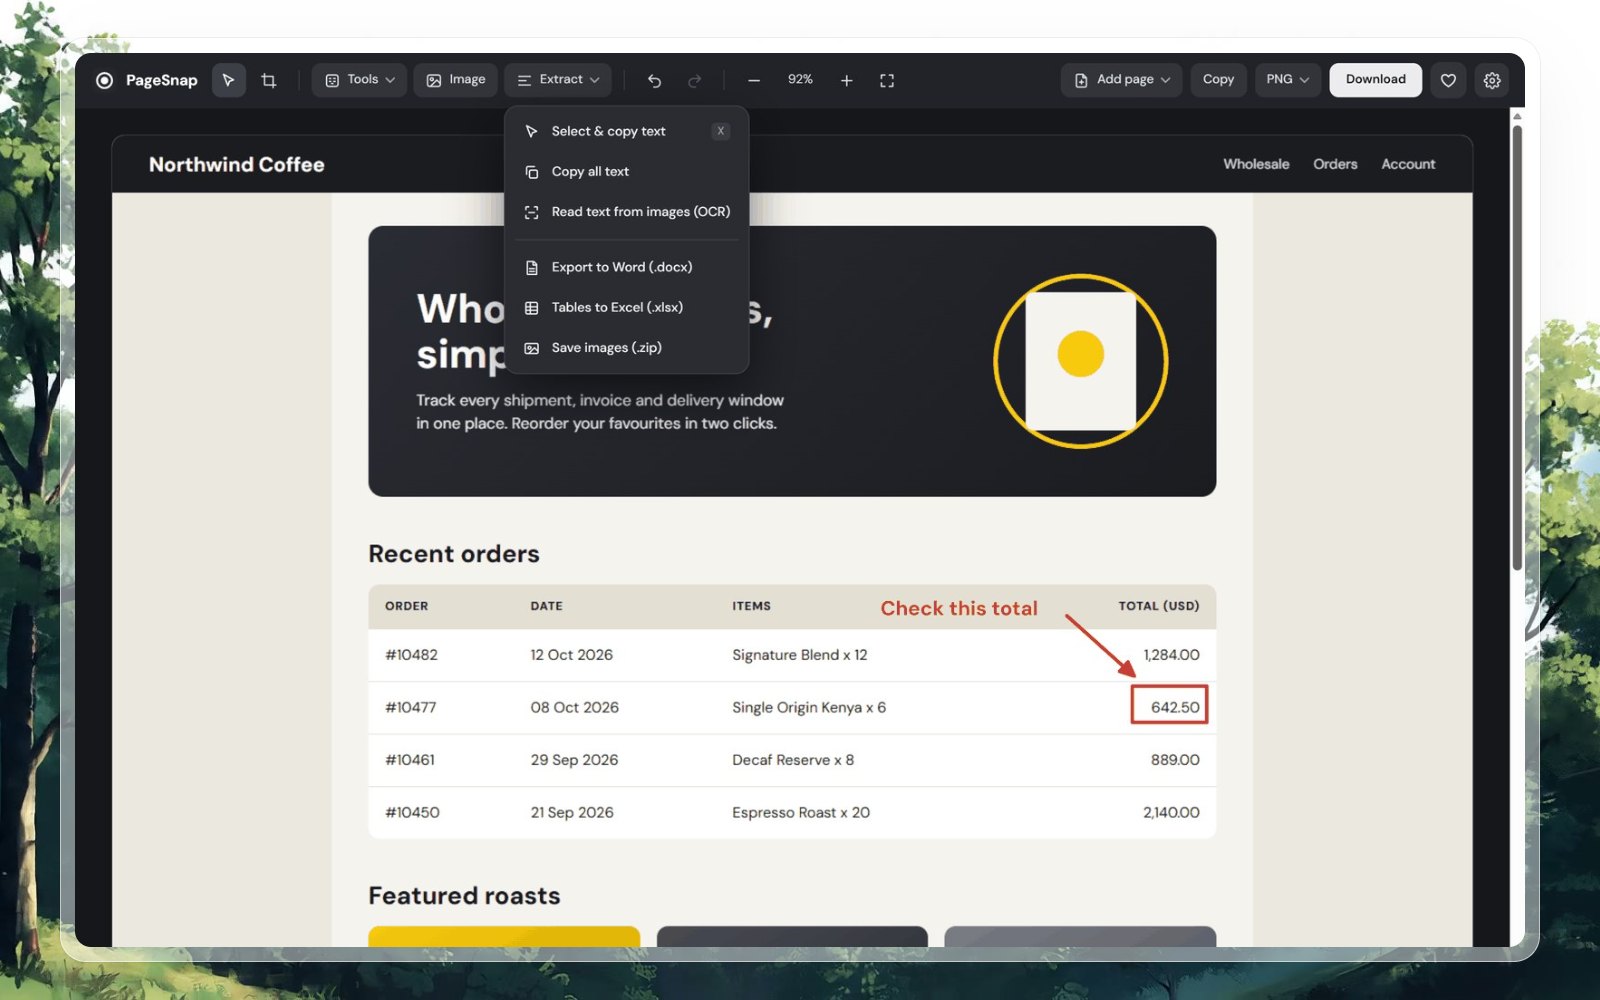Open the Wholesale nav link
The height and width of the screenshot is (1000, 1600).
click(1256, 164)
